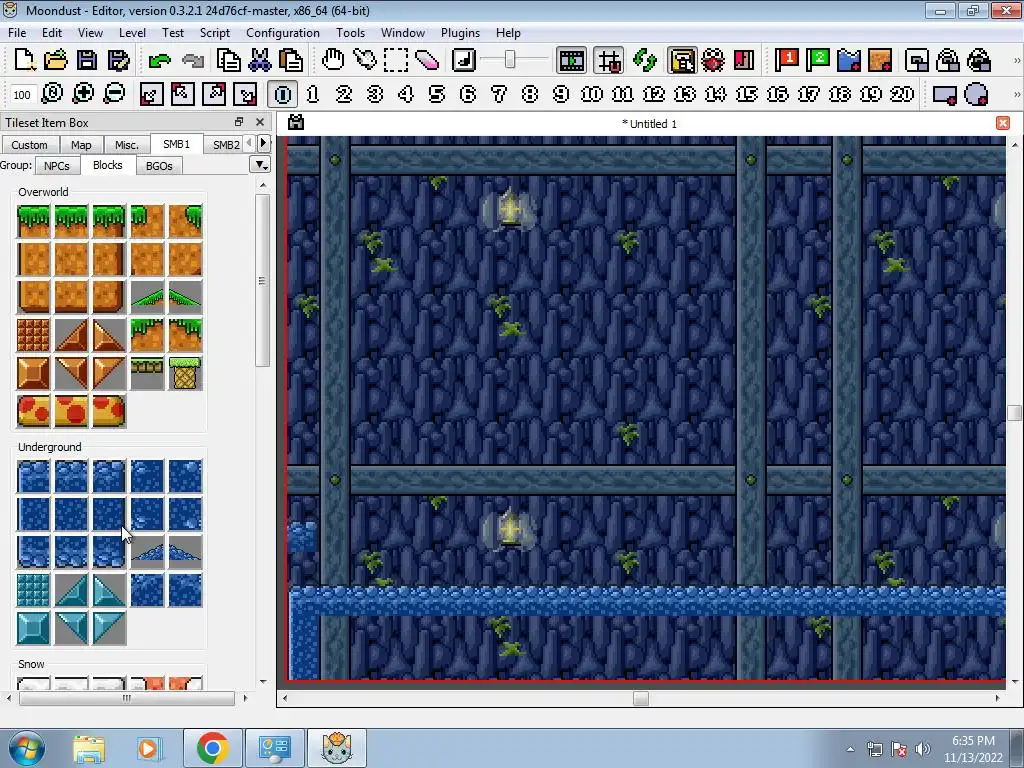Switch to section 10

(x=592, y=94)
